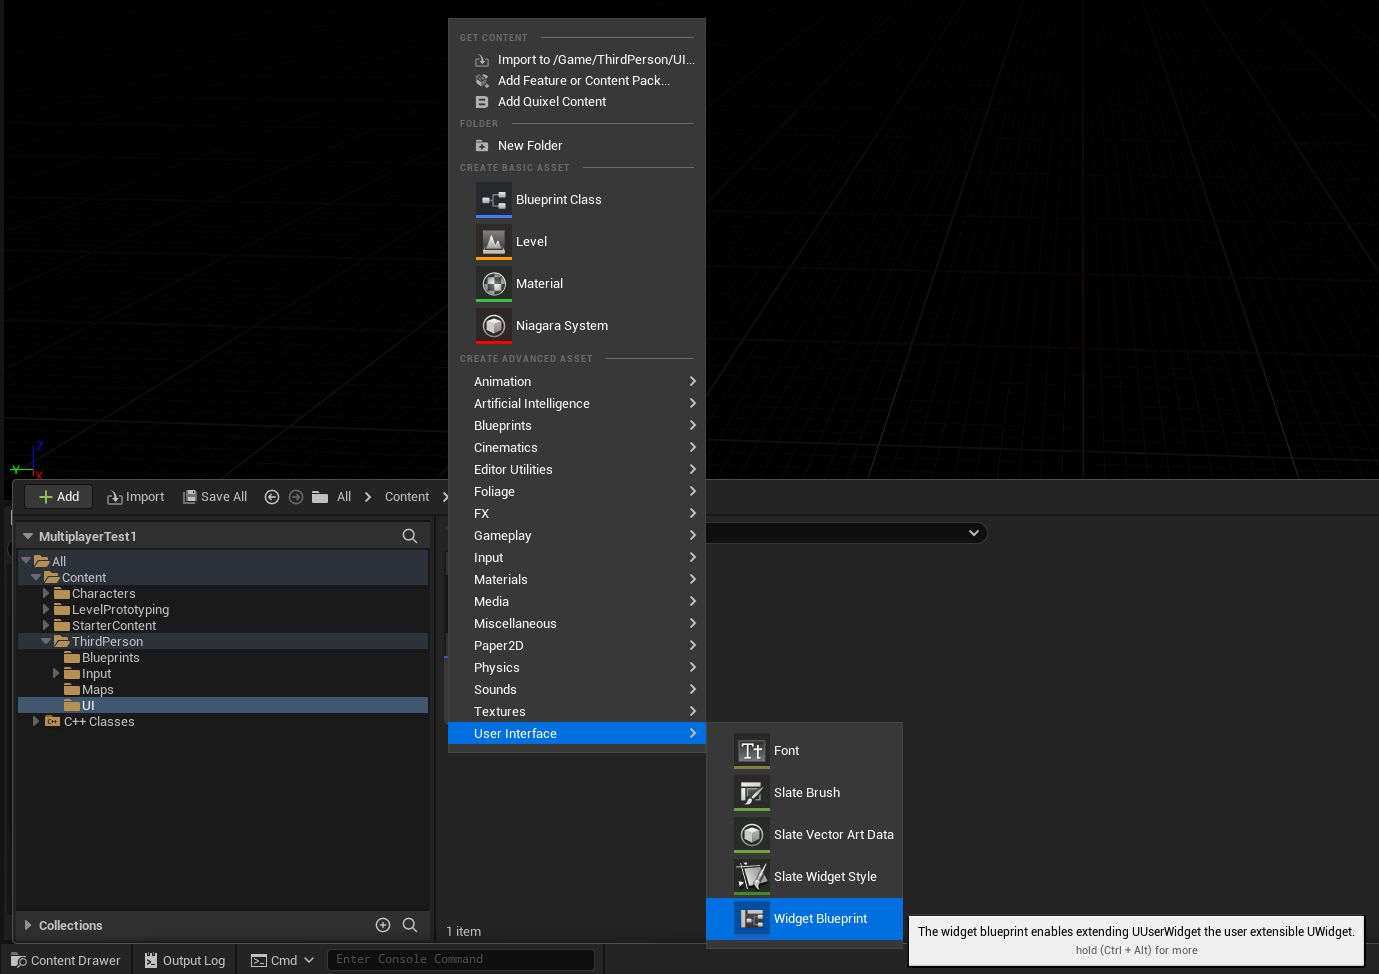Open the Textures submenu
Viewport: 1379px width, 974px height.
click(x=500, y=711)
